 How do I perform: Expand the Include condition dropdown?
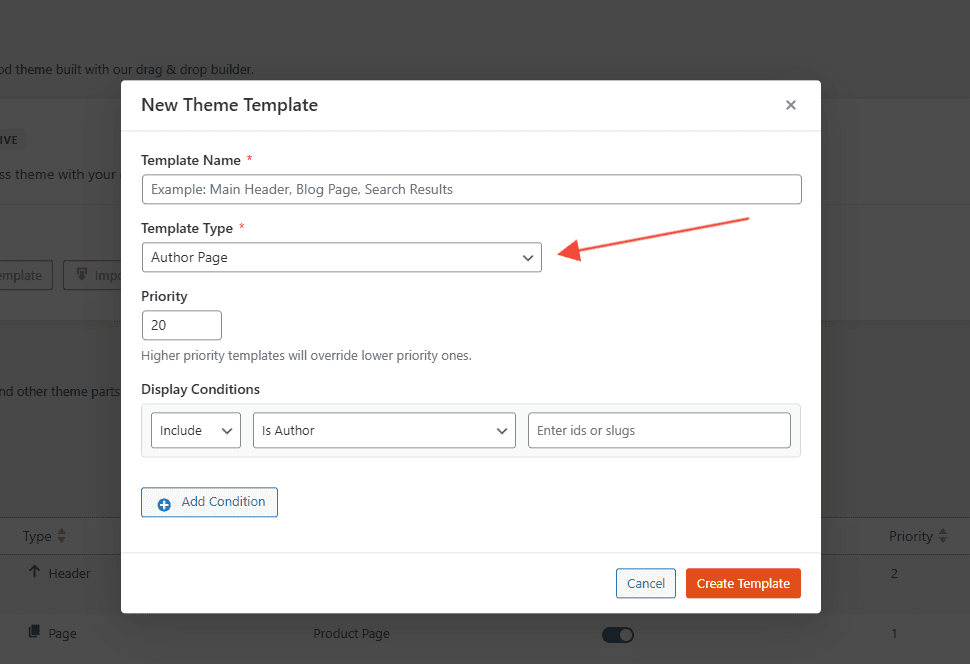[195, 431]
